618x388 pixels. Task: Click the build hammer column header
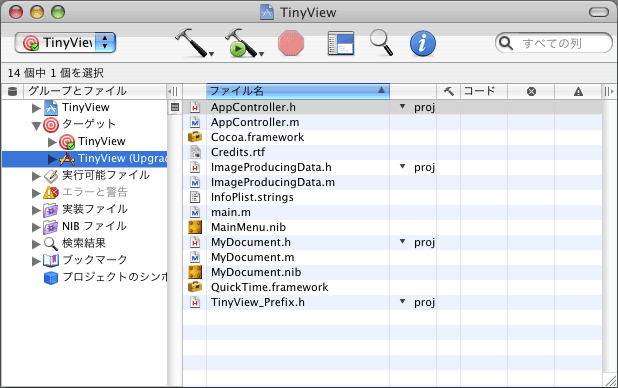449,91
